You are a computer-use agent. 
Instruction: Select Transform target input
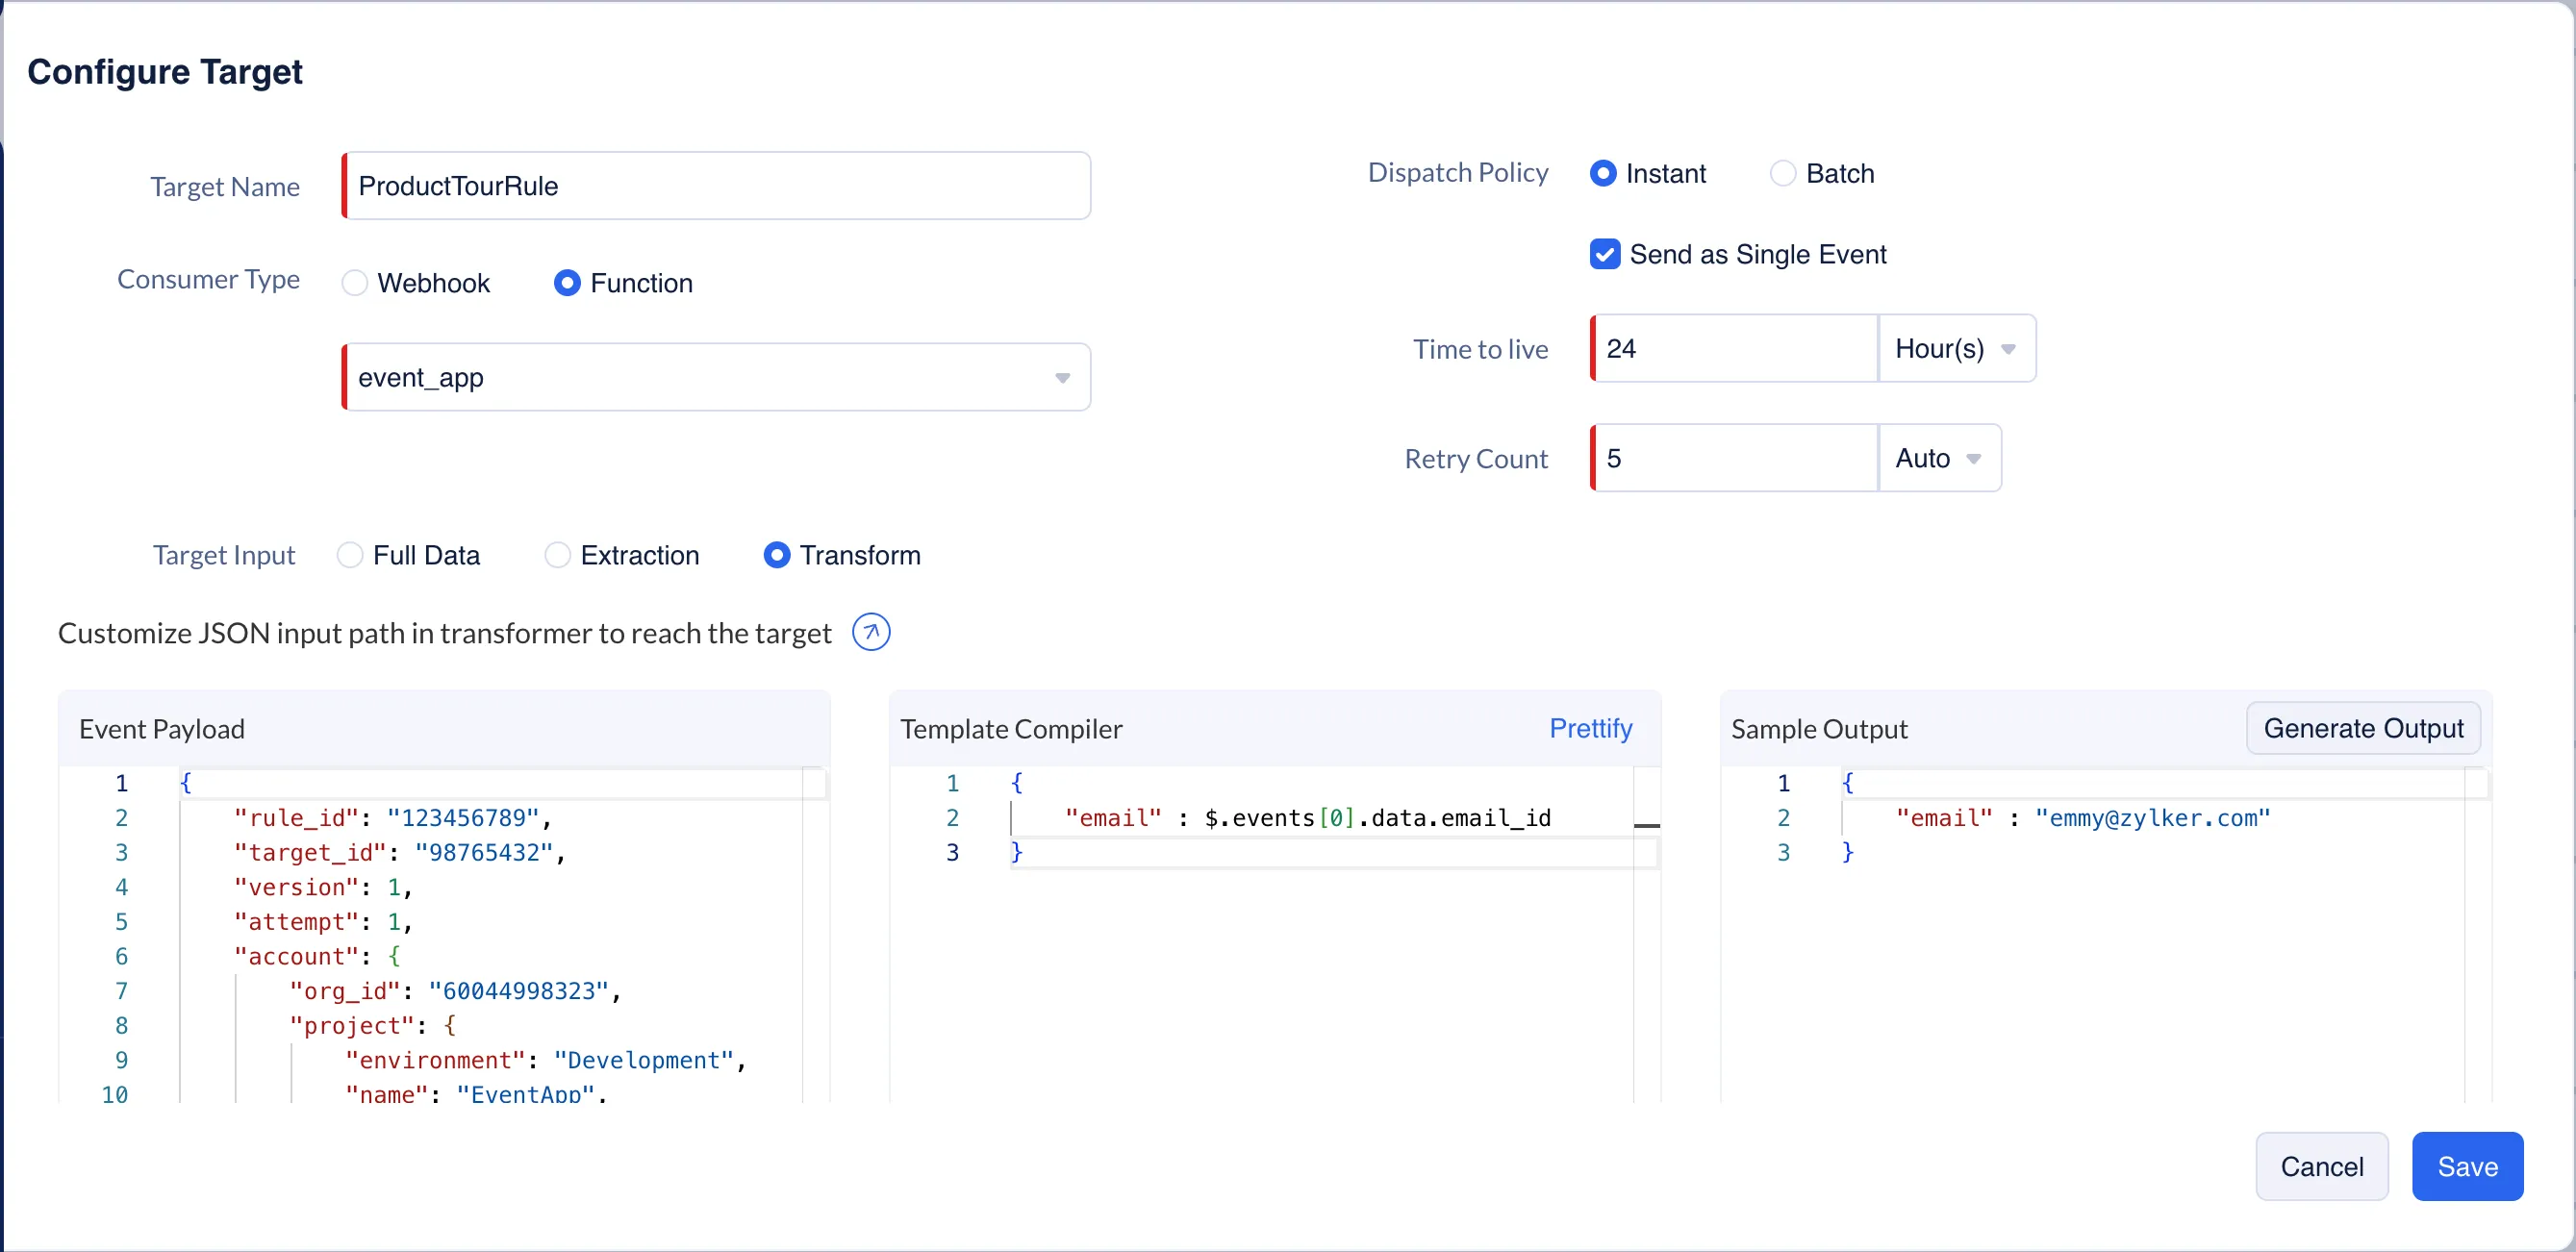777,555
